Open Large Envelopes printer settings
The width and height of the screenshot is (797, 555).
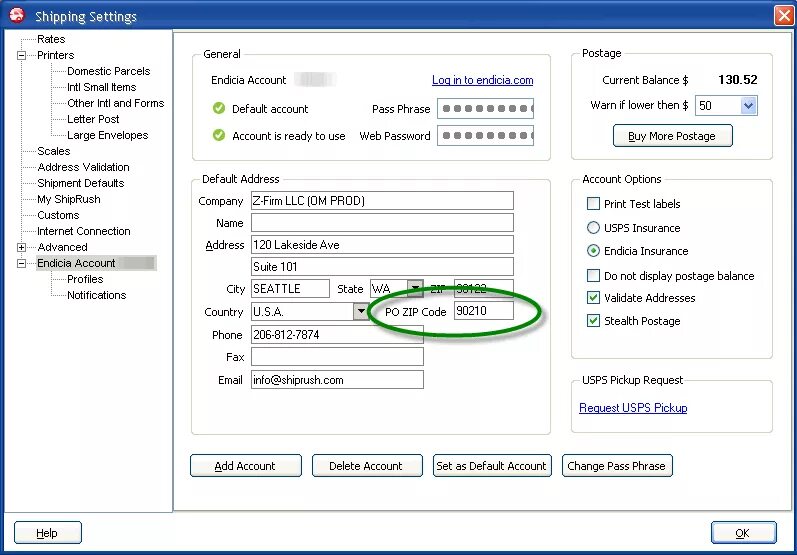108,135
